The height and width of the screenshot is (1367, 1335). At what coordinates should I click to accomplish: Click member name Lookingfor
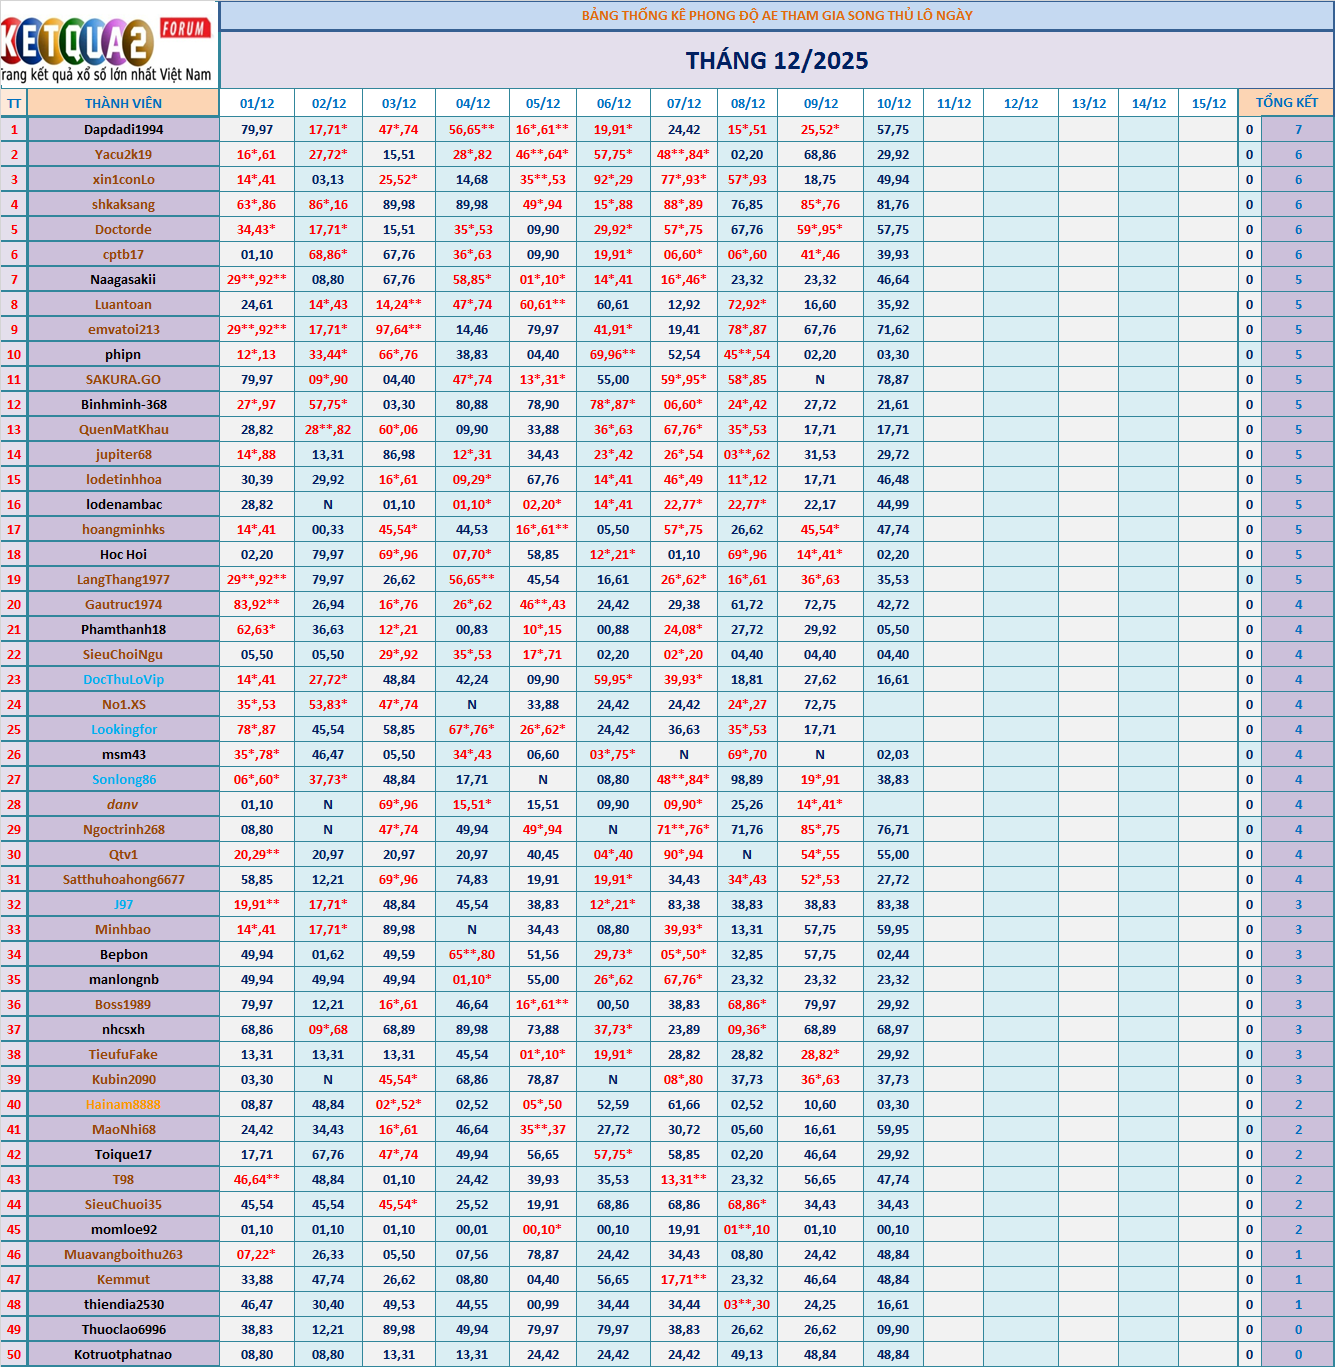[123, 729]
